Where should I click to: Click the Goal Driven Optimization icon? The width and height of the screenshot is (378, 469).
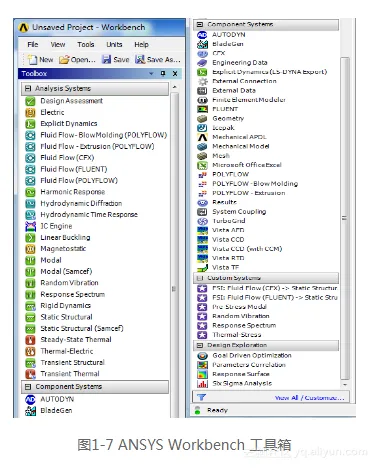(202, 356)
